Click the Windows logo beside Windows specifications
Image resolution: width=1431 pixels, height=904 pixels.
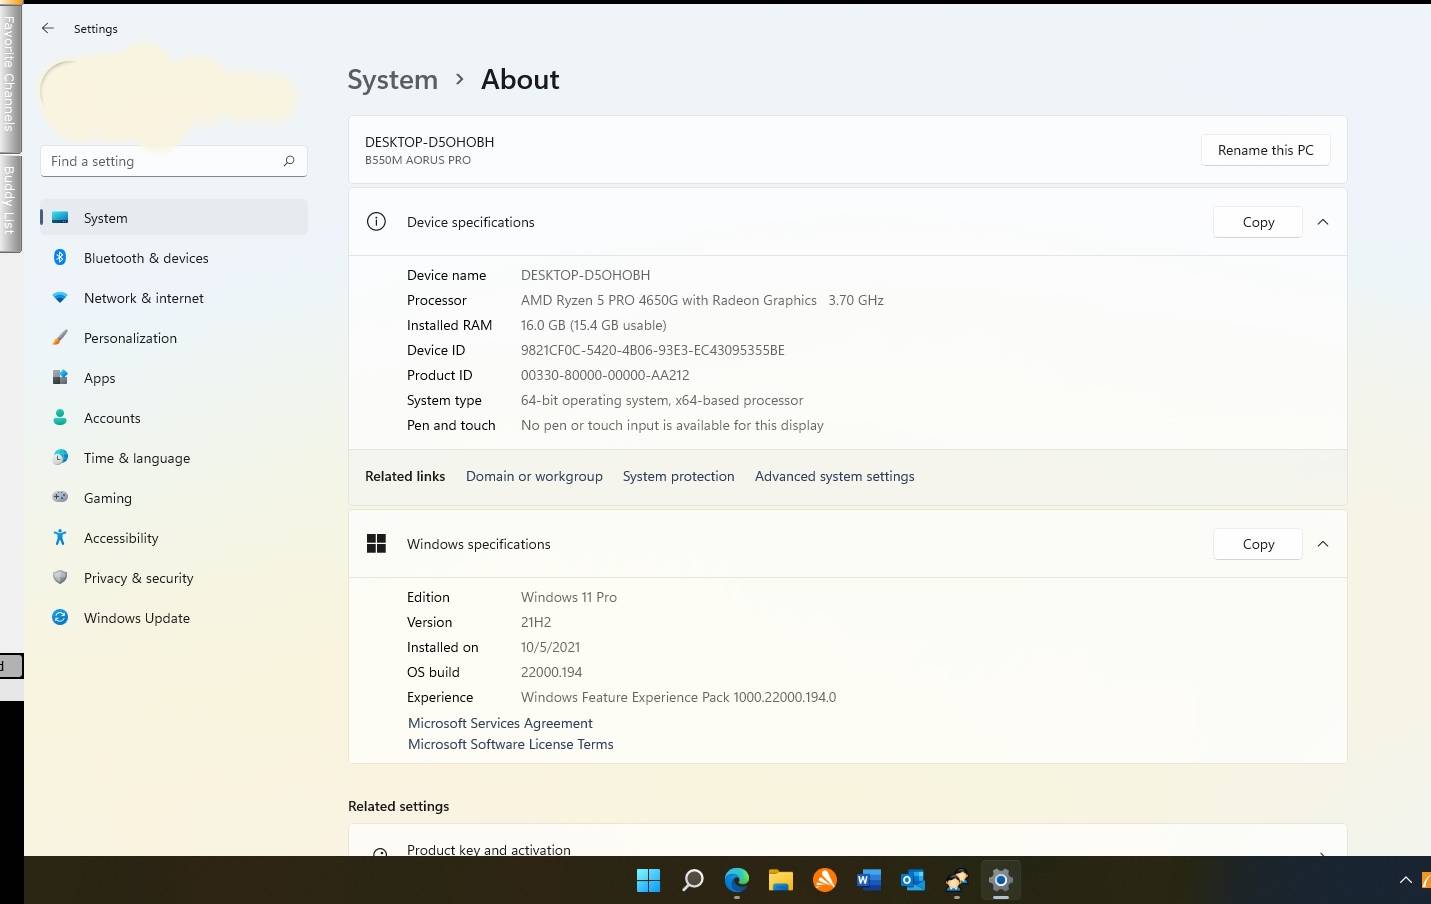coord(376,544)
